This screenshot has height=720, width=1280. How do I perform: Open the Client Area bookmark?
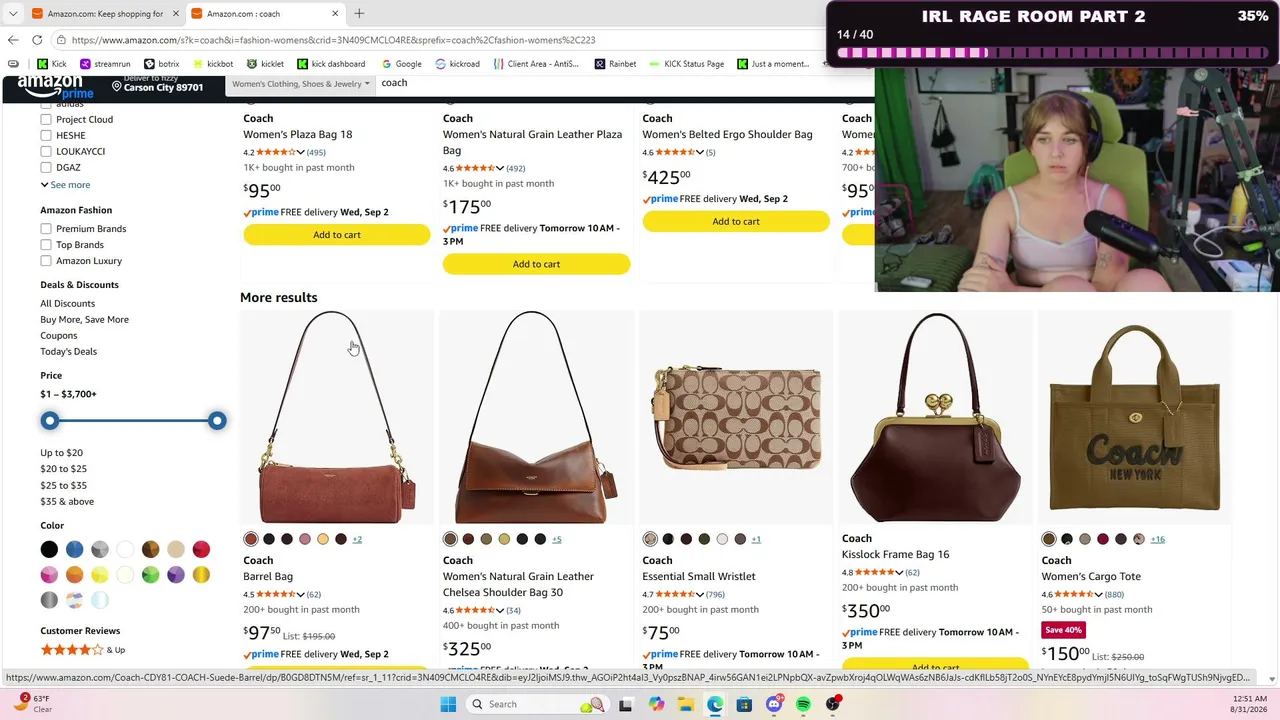tap(536, 64)
